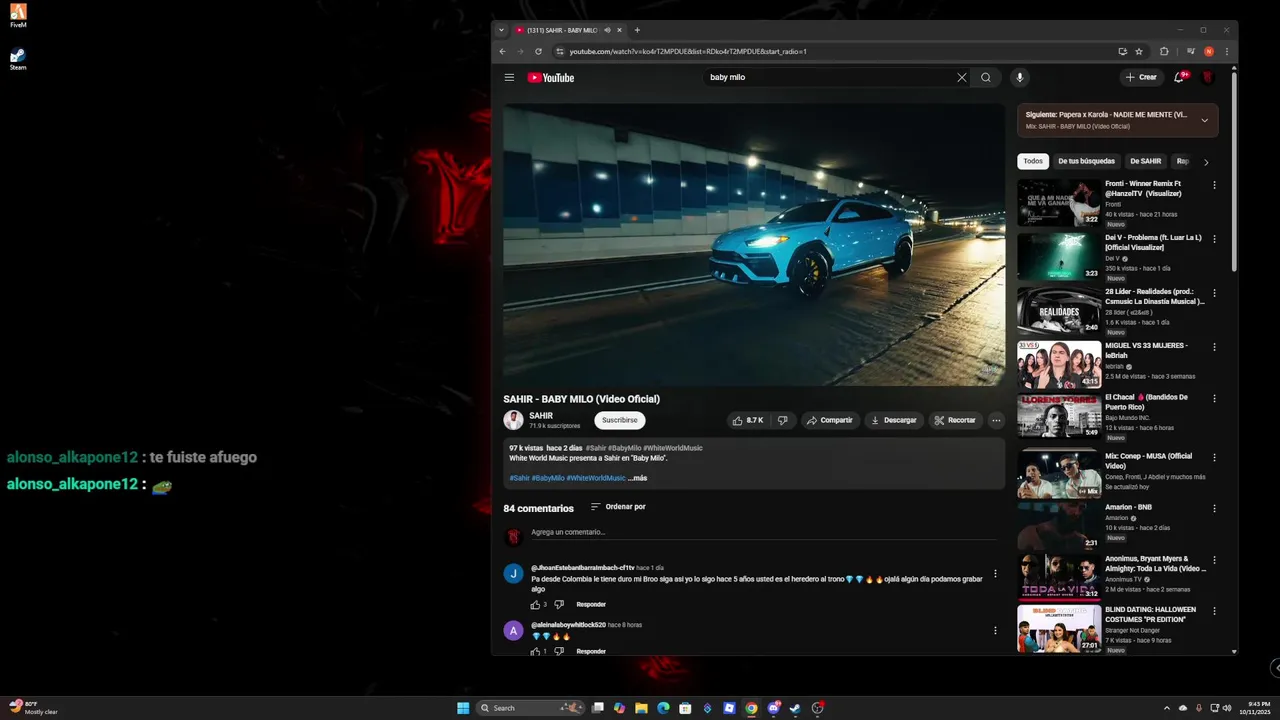The image size is (1280, 720).
Task: Expand the 'Siguiente' mix playlist chevron
Action: pos(1204,120)
